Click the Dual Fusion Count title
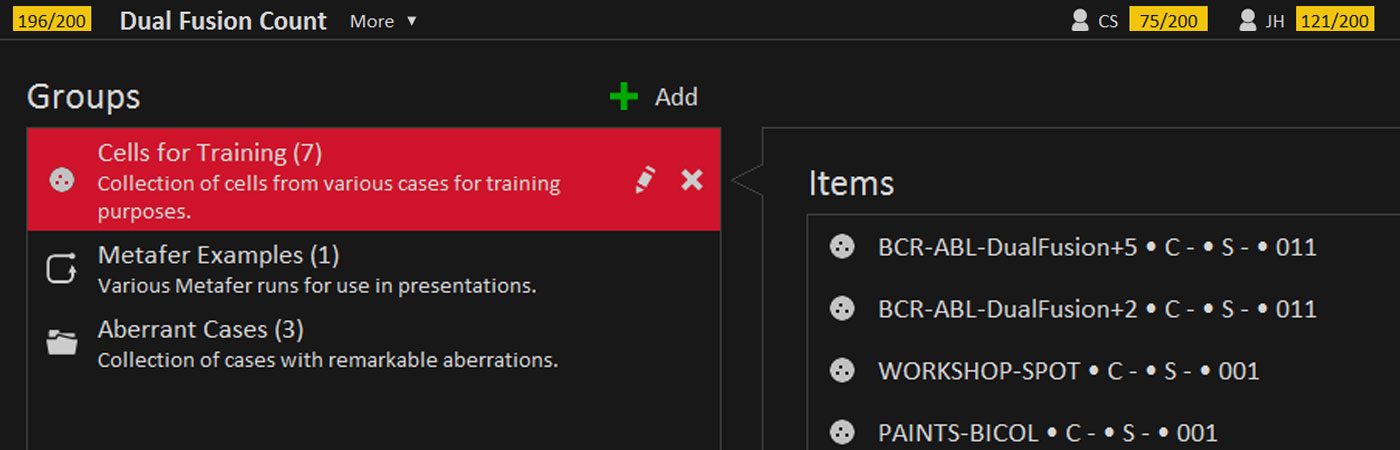The height and width of the screenshot is (450, 1400). (x=223, y=21)
